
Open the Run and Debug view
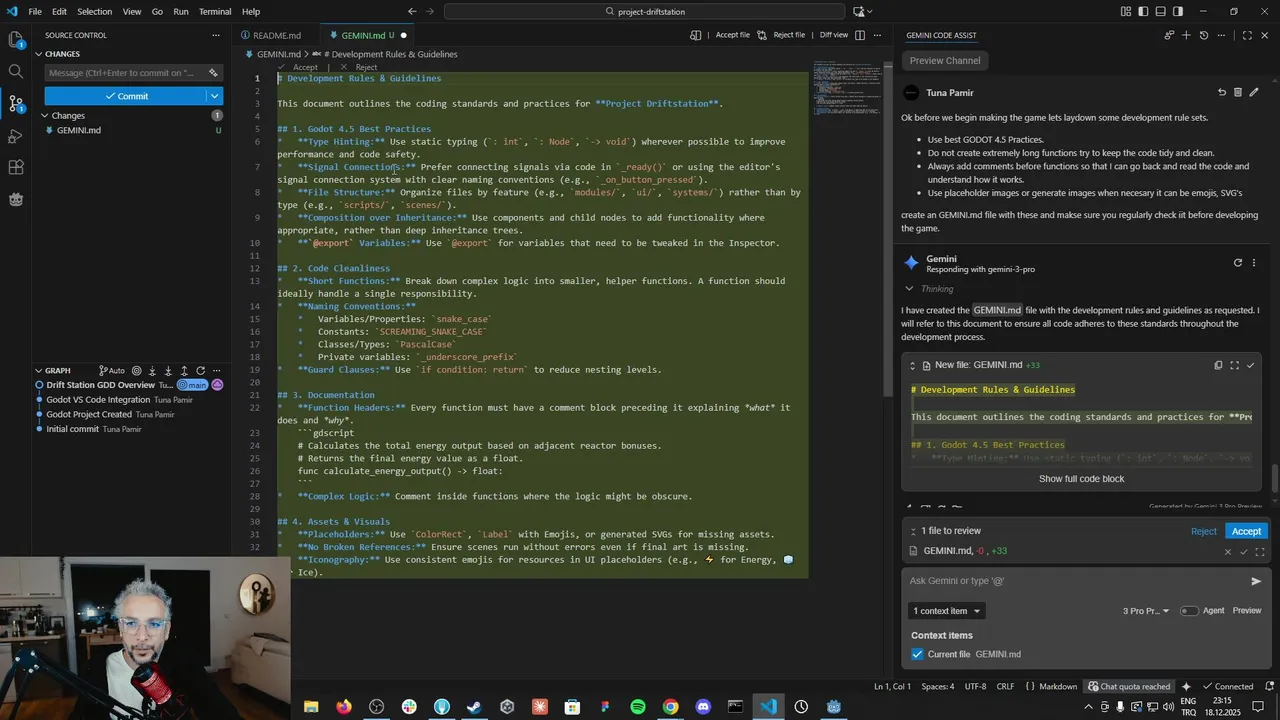click(15, 136)
